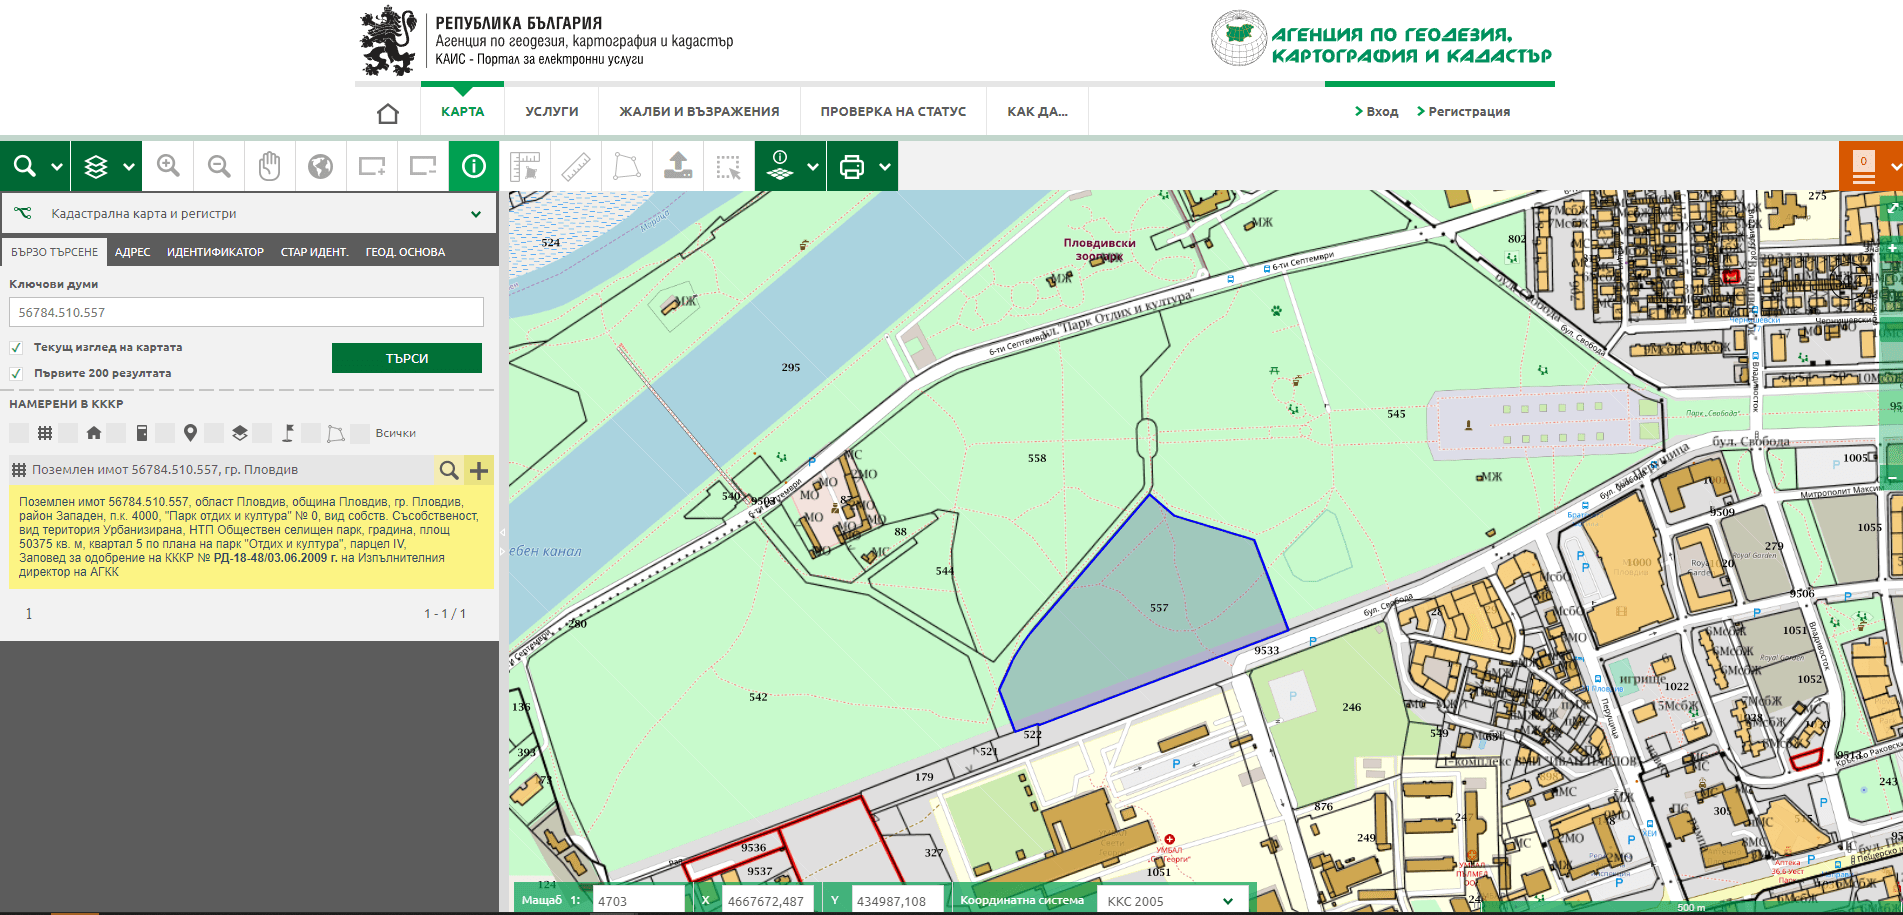
Task: Toggle the Всички filter checkbox
Action: coord(360,433)
